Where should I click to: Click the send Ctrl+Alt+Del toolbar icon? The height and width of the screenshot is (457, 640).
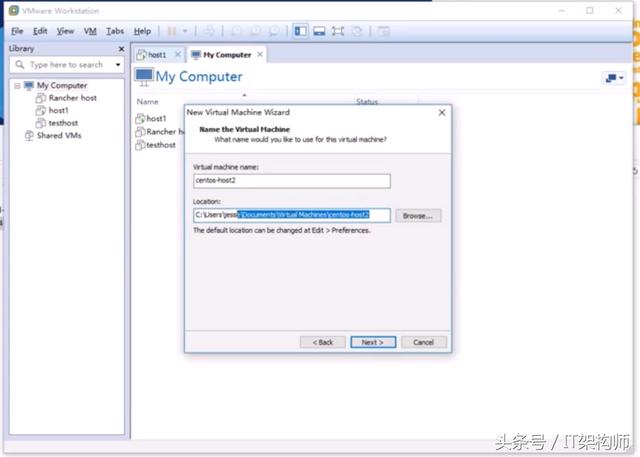(209, 31)
